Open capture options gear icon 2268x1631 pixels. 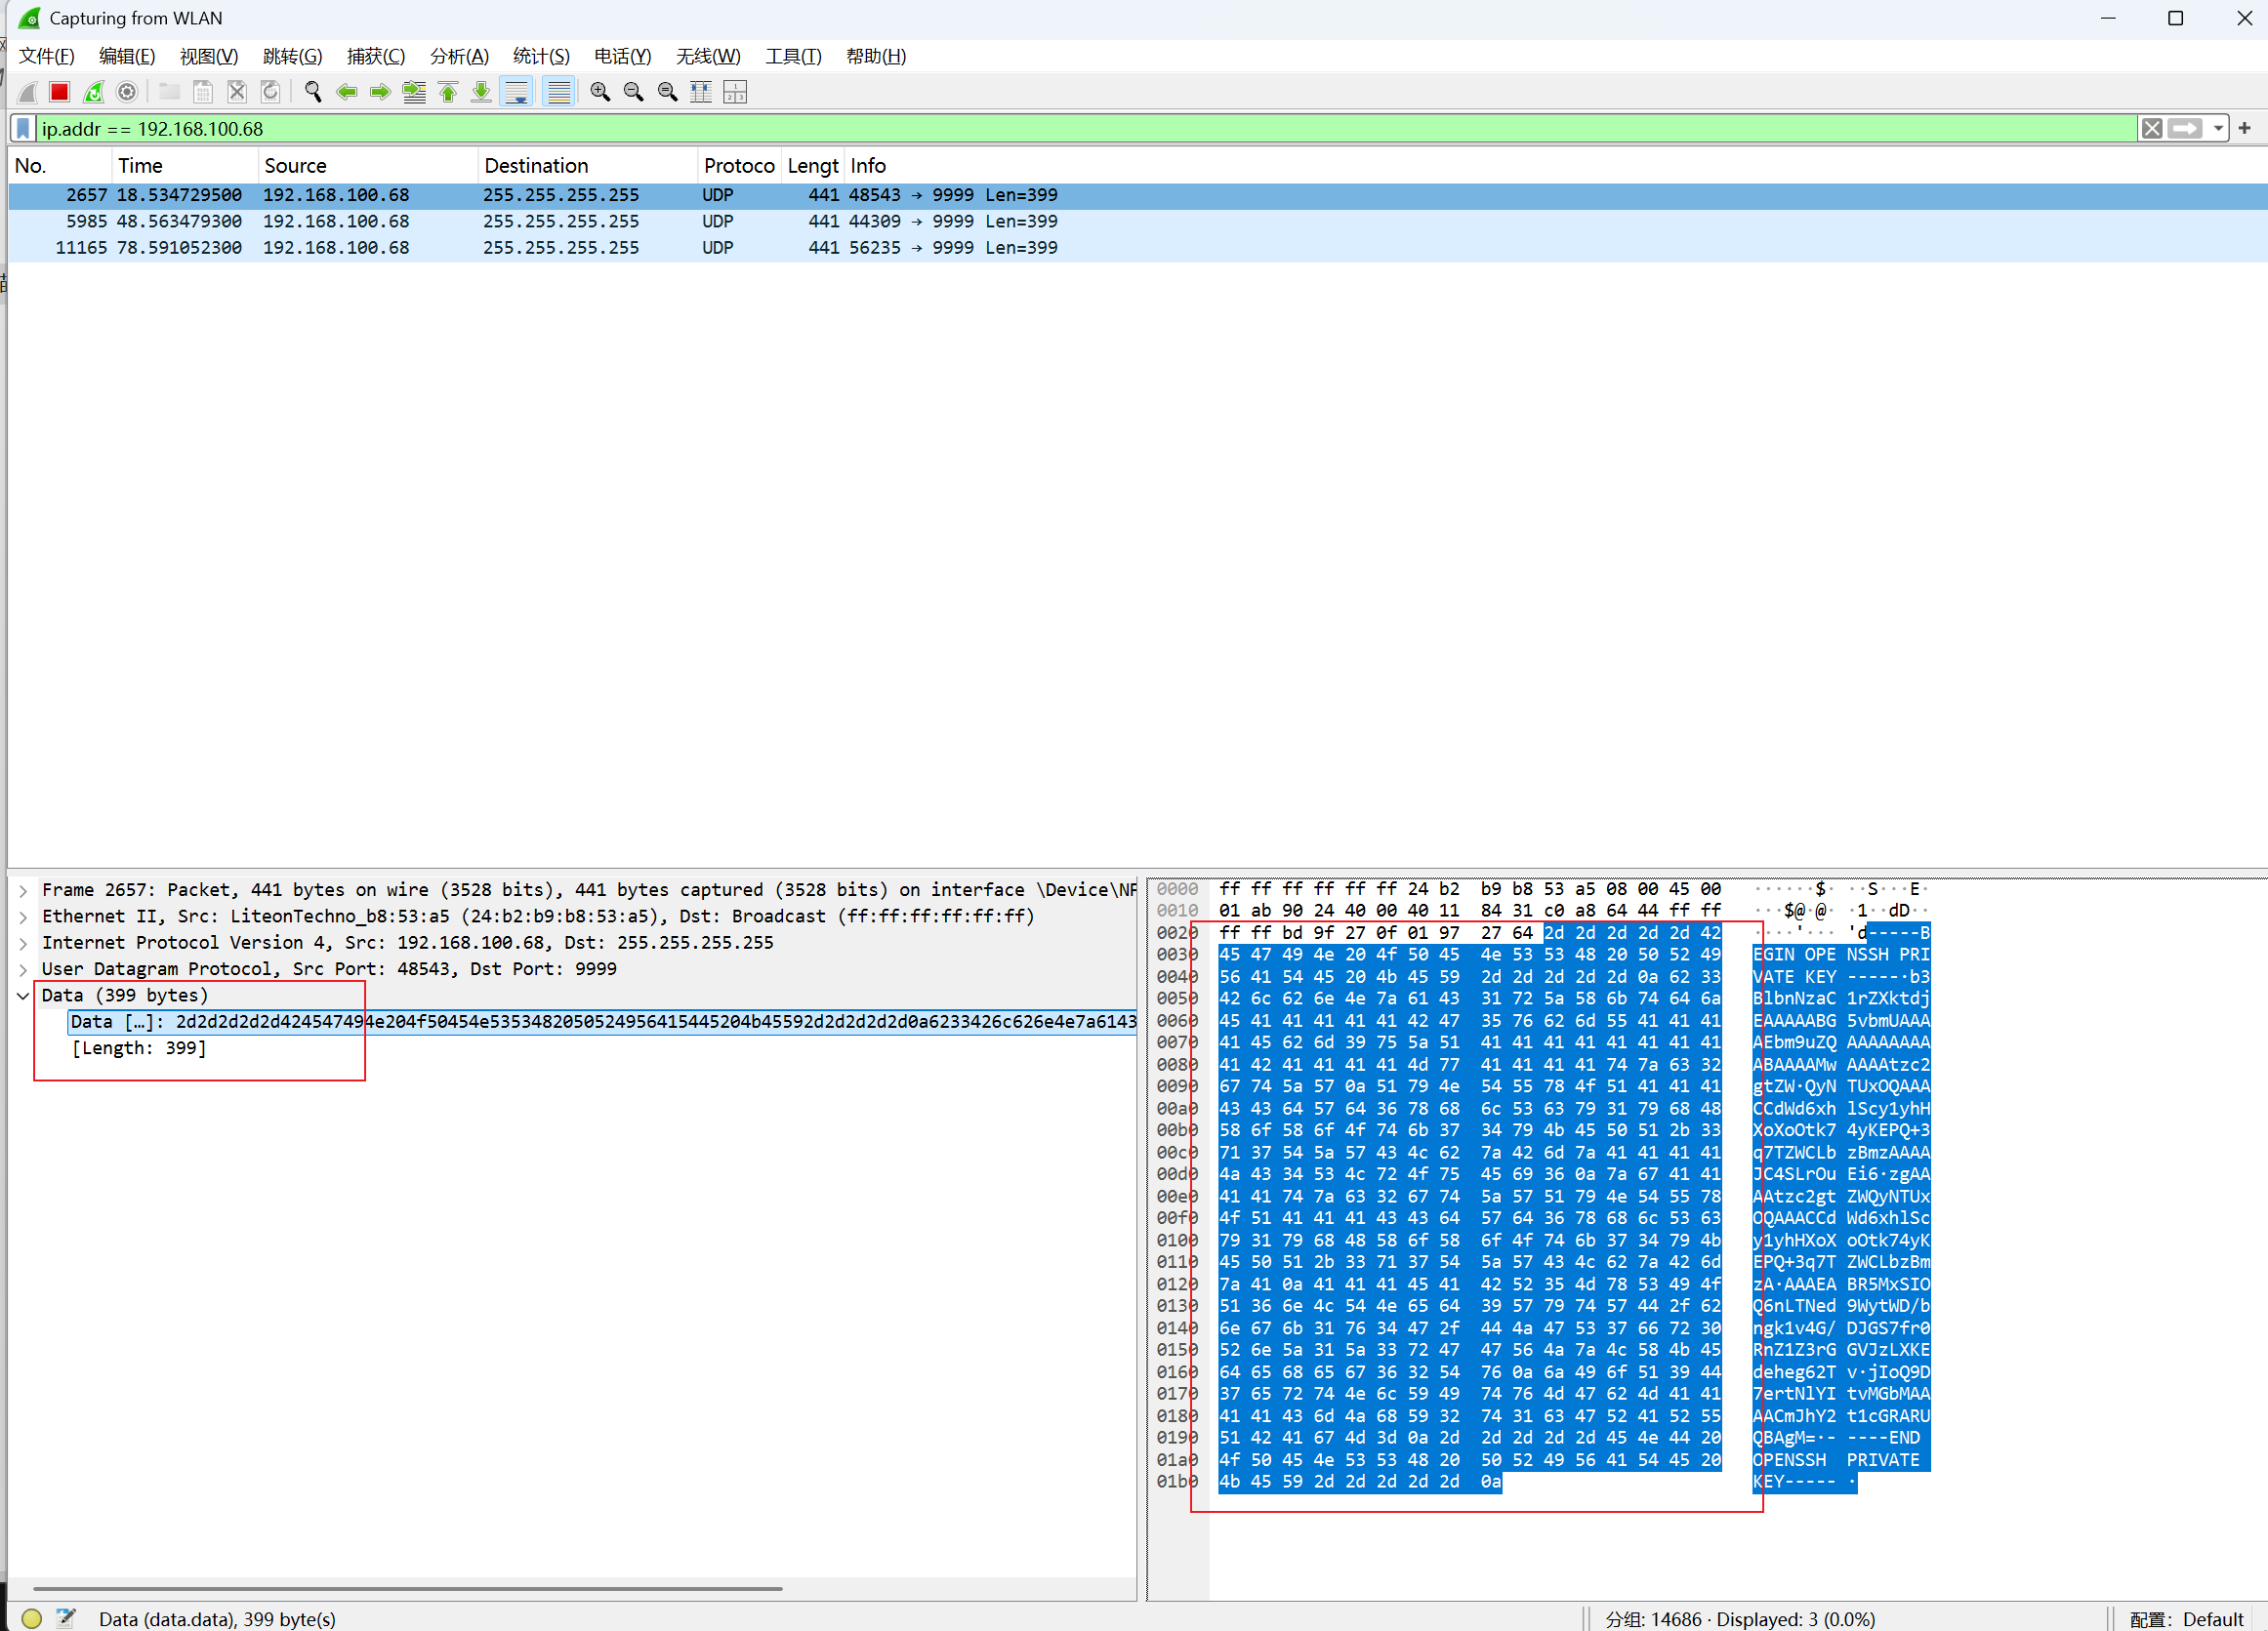tap(127, 92)
